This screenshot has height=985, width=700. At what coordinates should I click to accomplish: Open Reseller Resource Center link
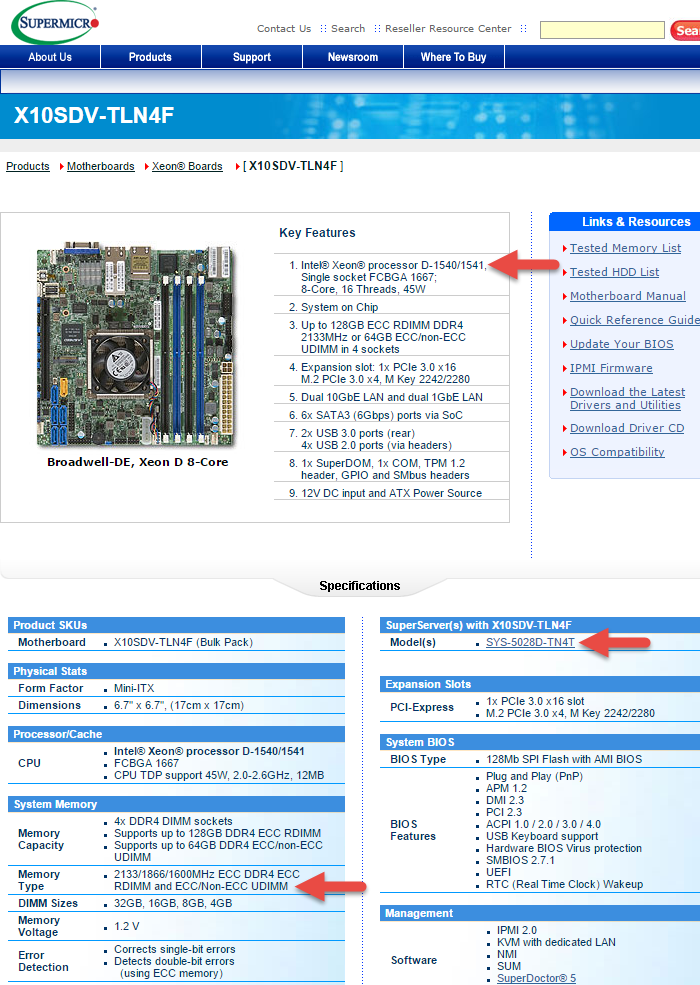tap(448, 28)
